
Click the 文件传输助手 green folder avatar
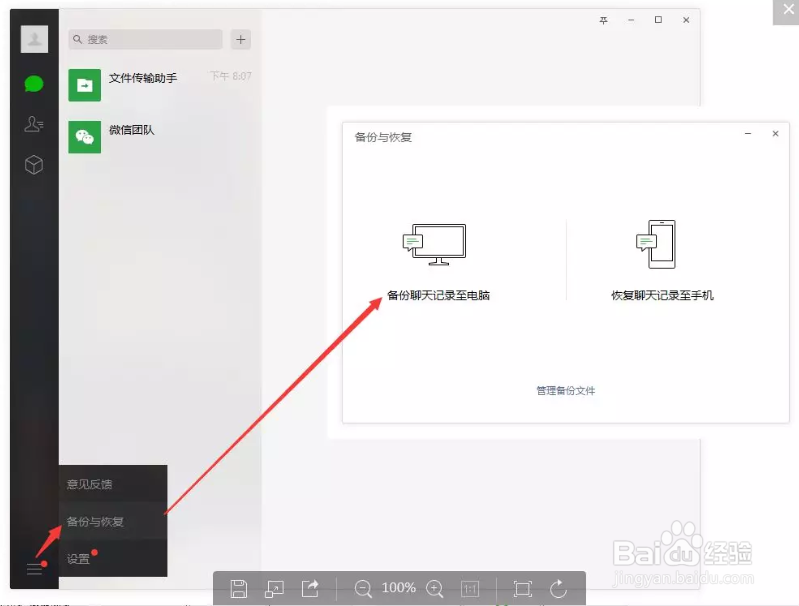[85, 85]
